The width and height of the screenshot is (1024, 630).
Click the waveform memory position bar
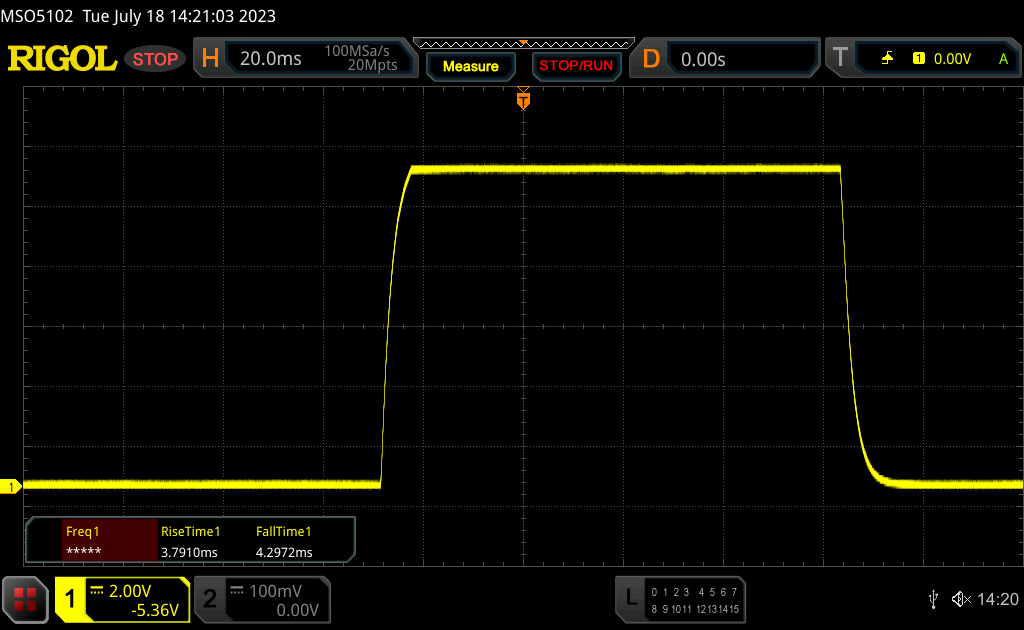pyautogui.click(x=524, y=44)
